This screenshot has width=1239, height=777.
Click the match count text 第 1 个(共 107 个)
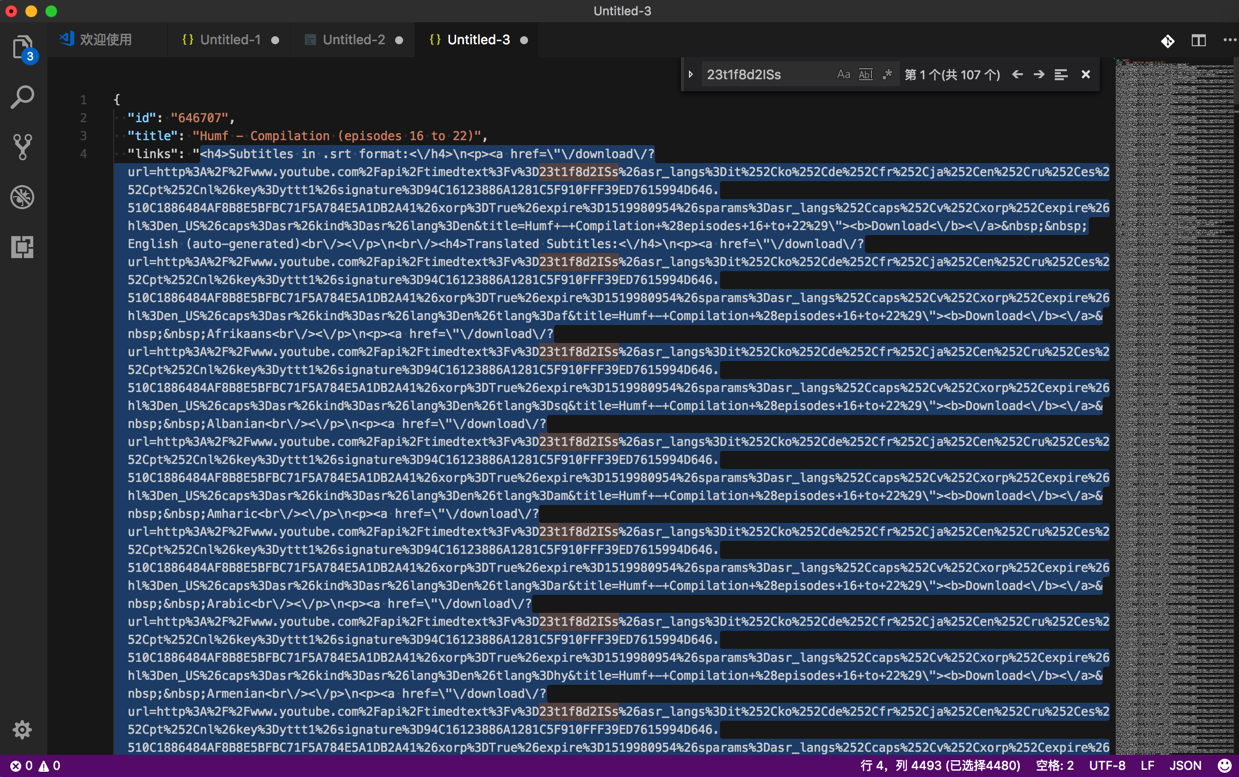[x=952, y=75]
